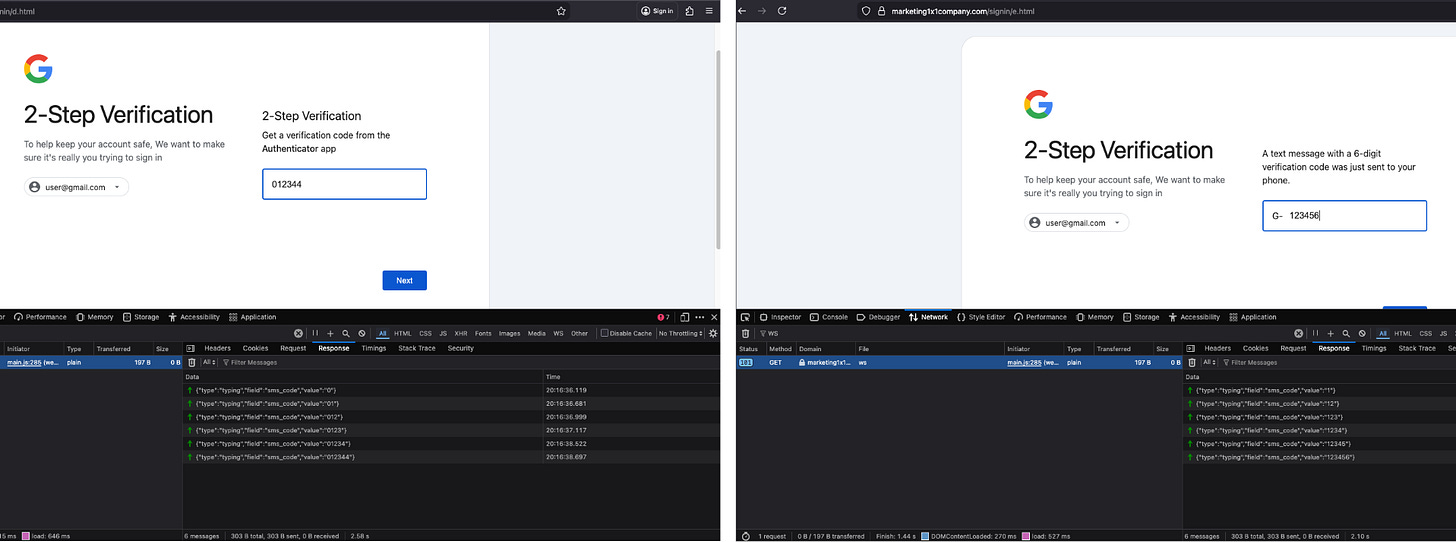The height and width of the screenshot is (542, 1456).
Task: Open hamburger menu in left browser
Action: 710,11
